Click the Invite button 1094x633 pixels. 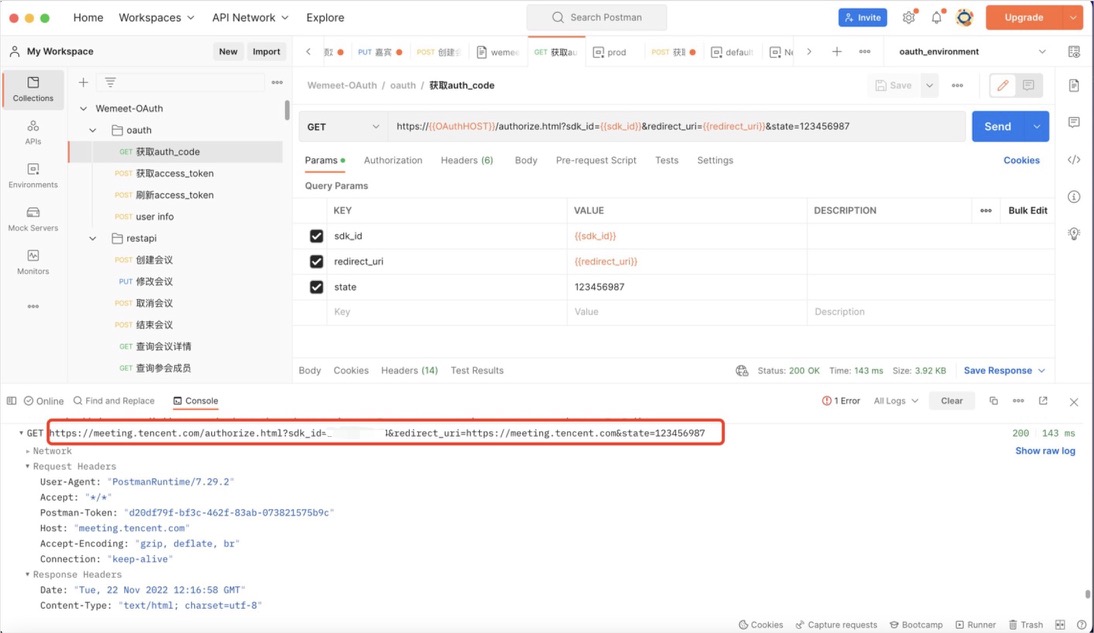tap(862, 17)
